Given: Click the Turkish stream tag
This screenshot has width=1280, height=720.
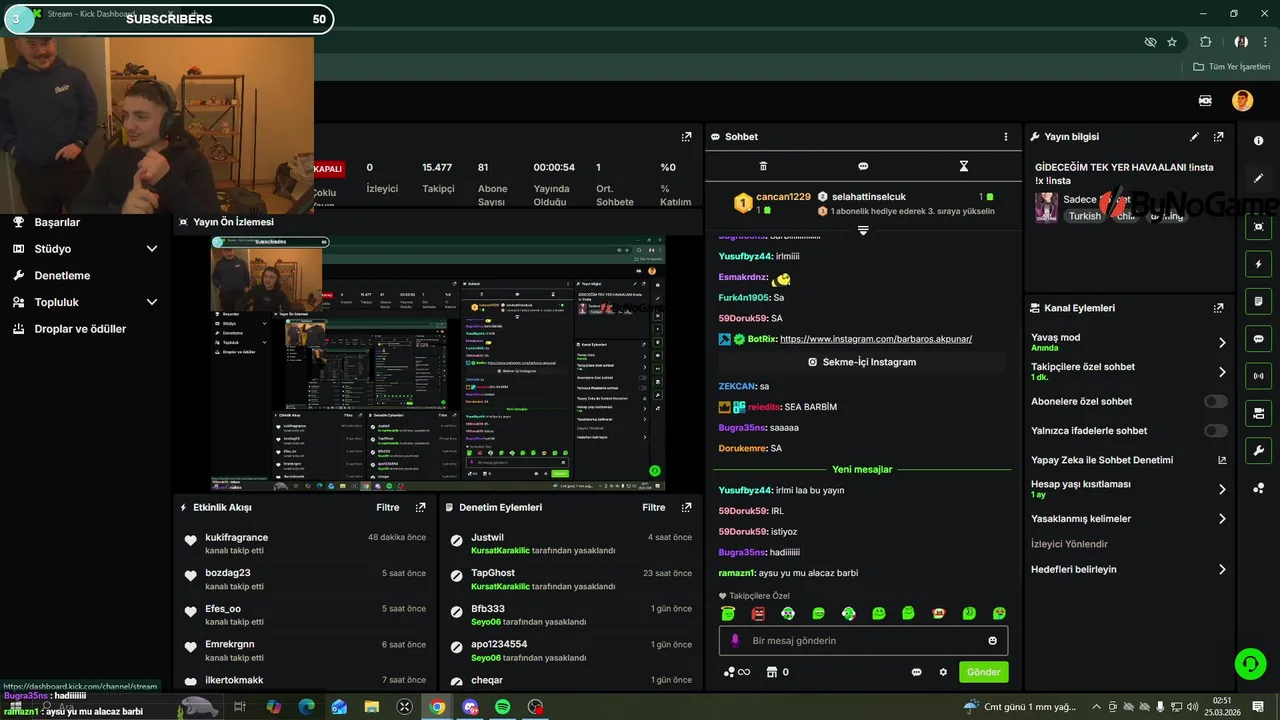Looking at the screenshot, I should [x=1084, y=216].
